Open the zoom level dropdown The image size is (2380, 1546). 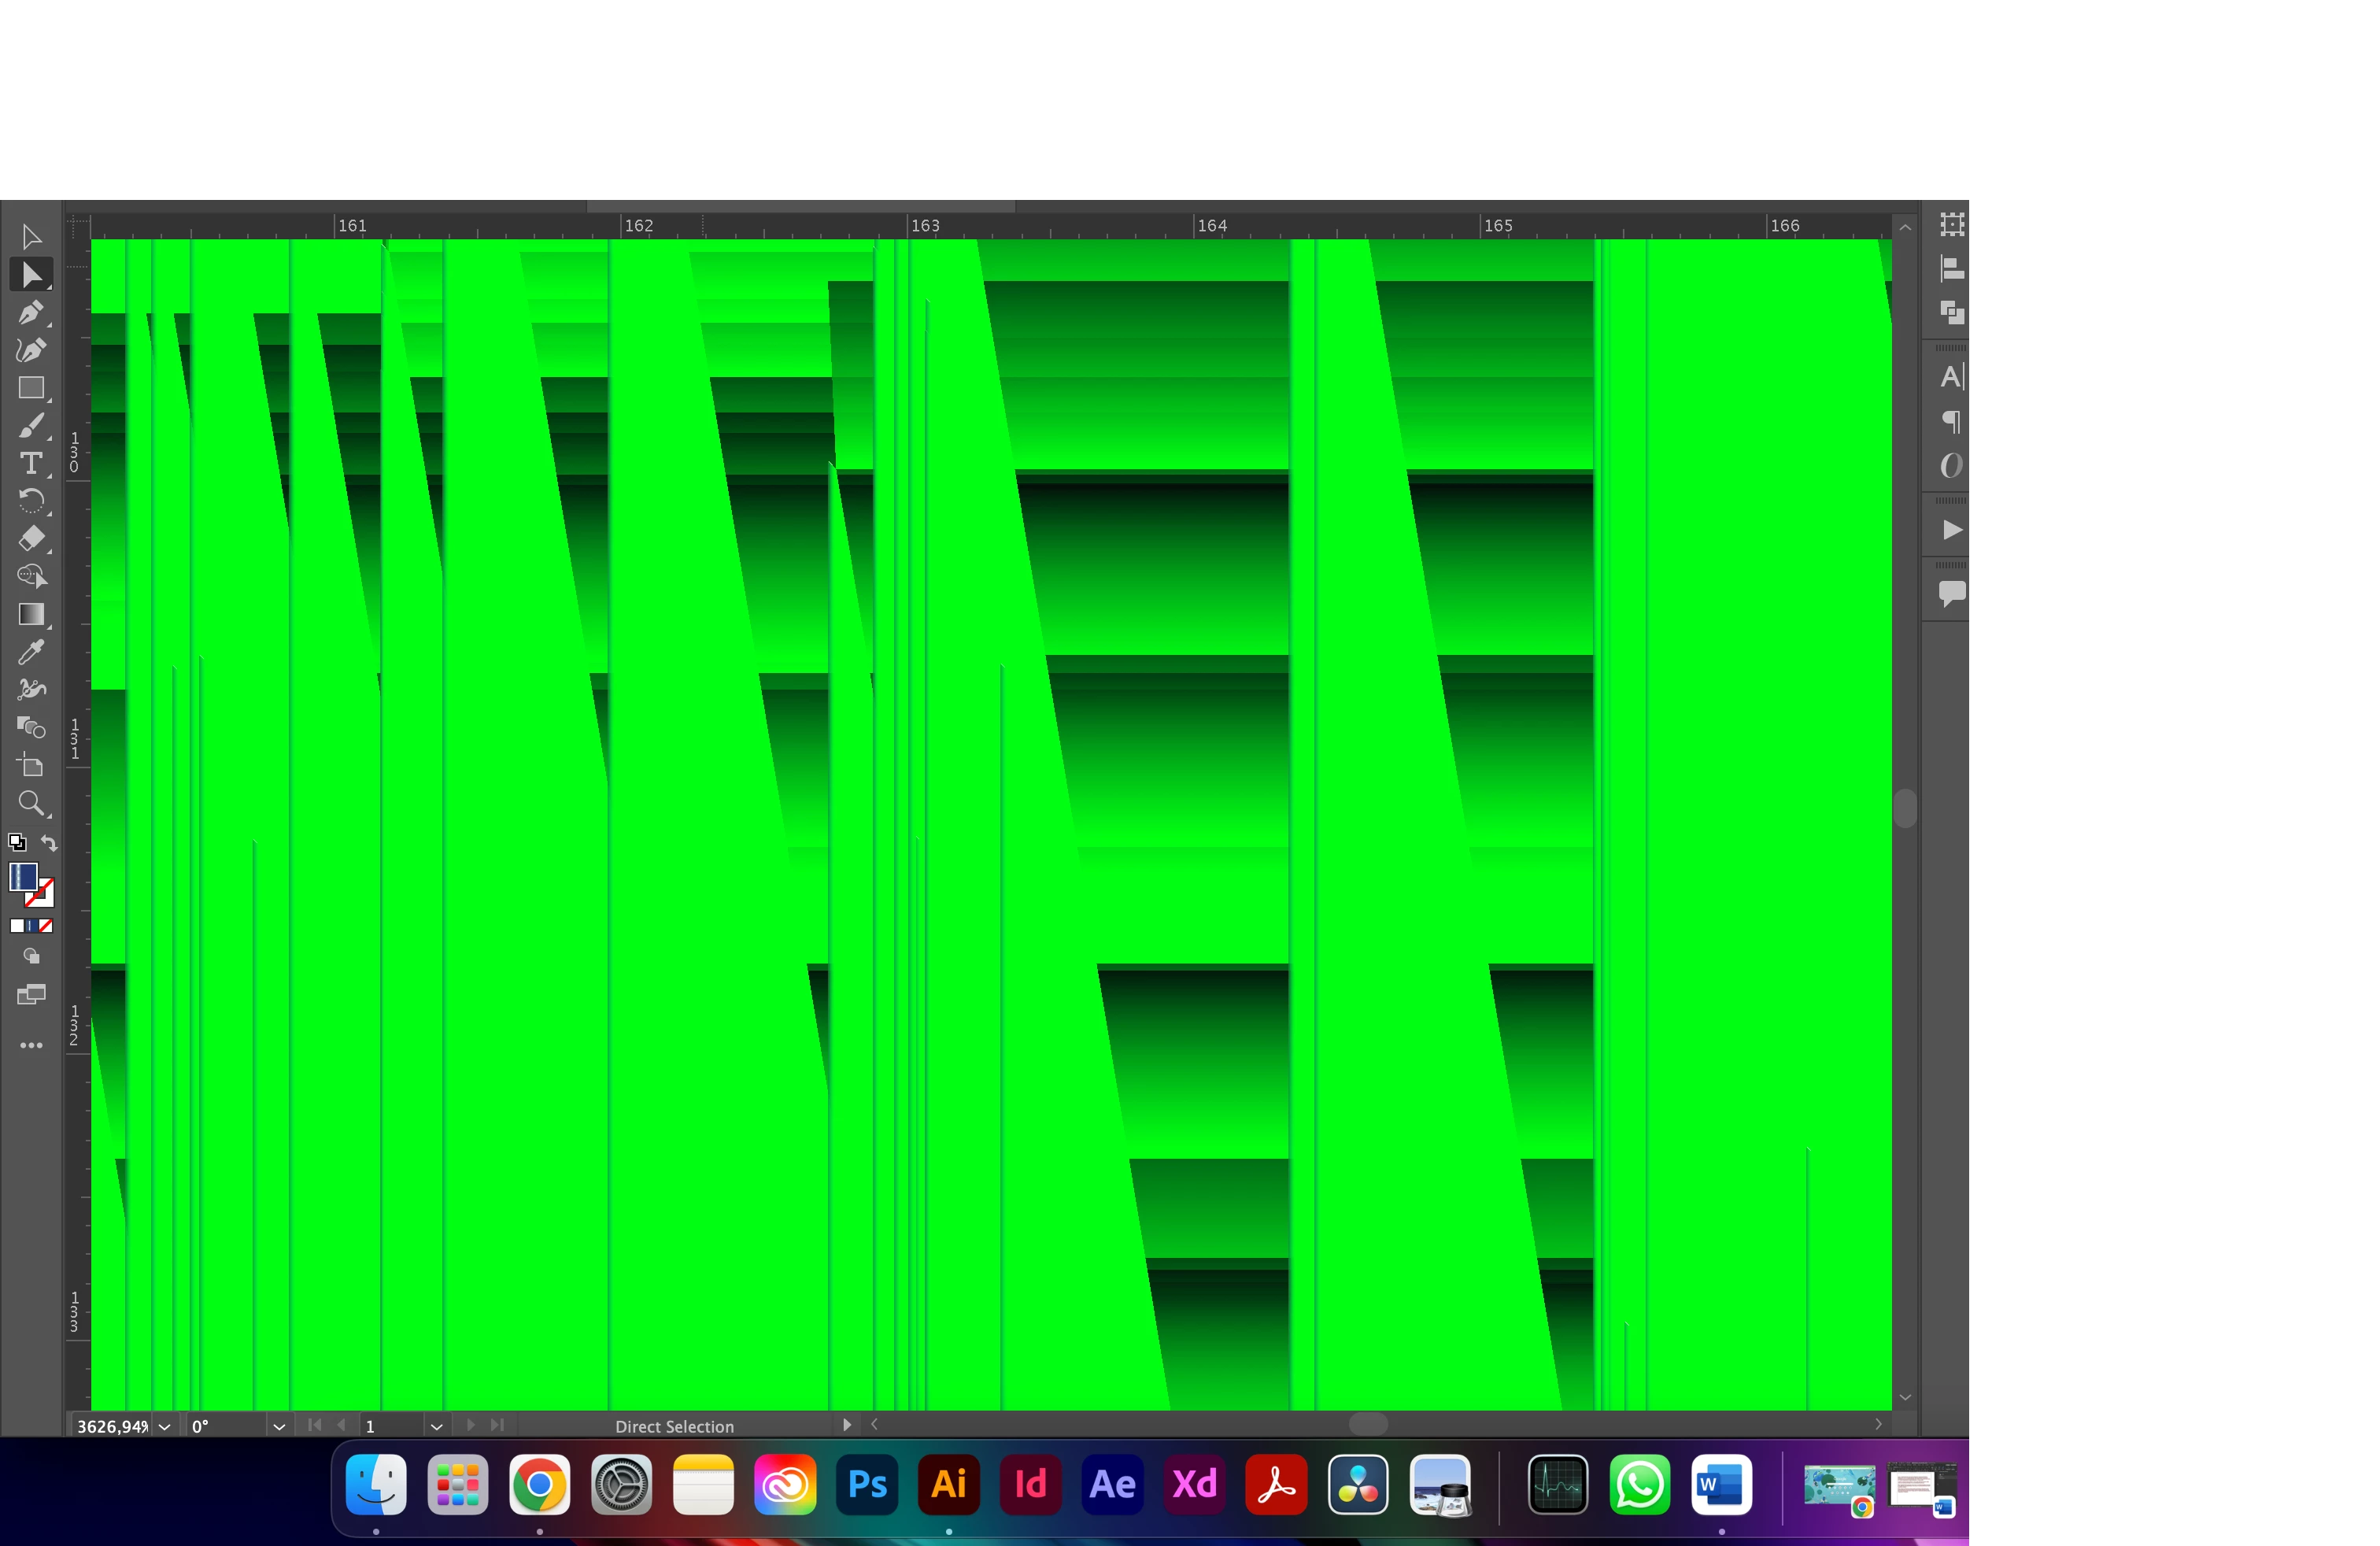tap(165, 1426)
